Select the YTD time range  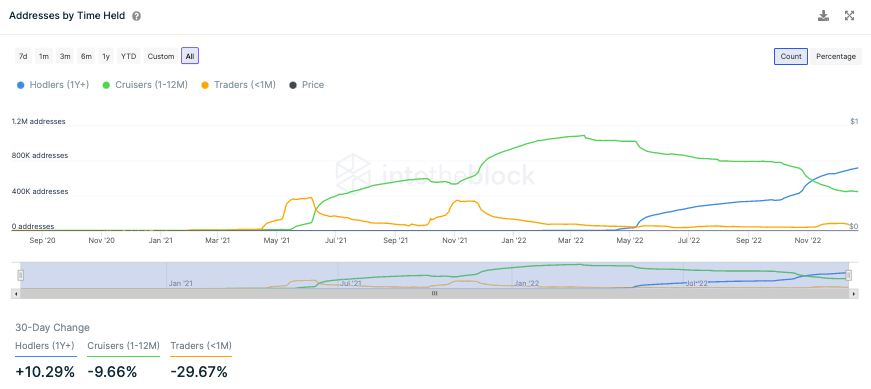tap(129, 56)
